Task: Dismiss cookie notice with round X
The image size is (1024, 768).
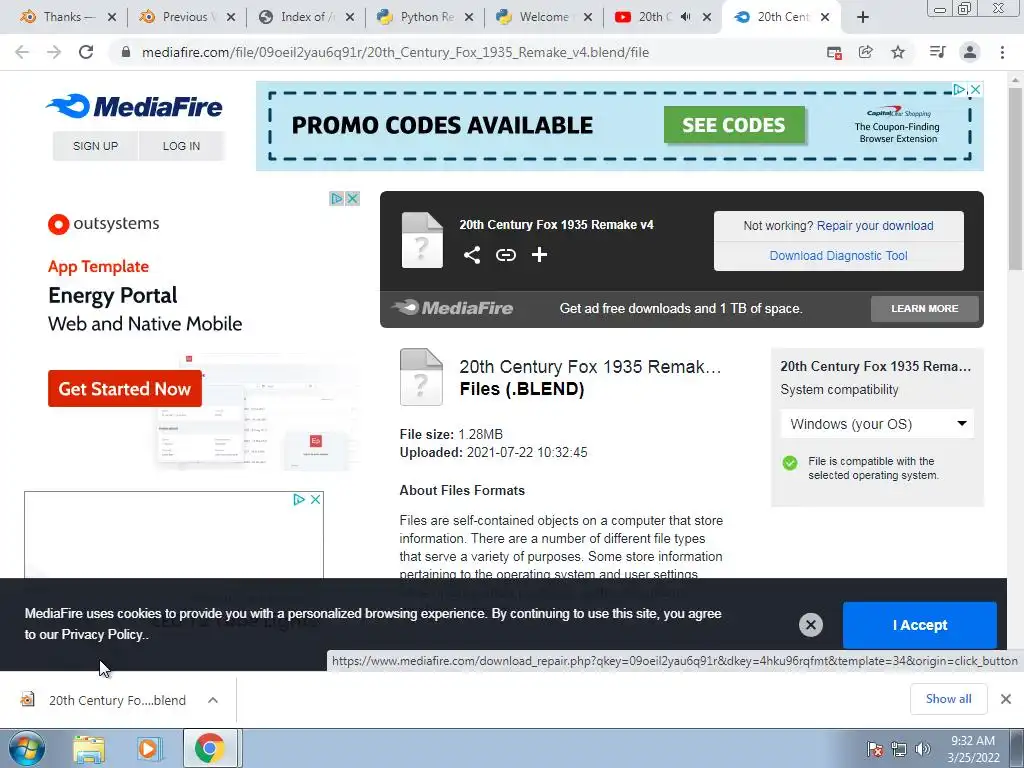Action: [810, 625]
